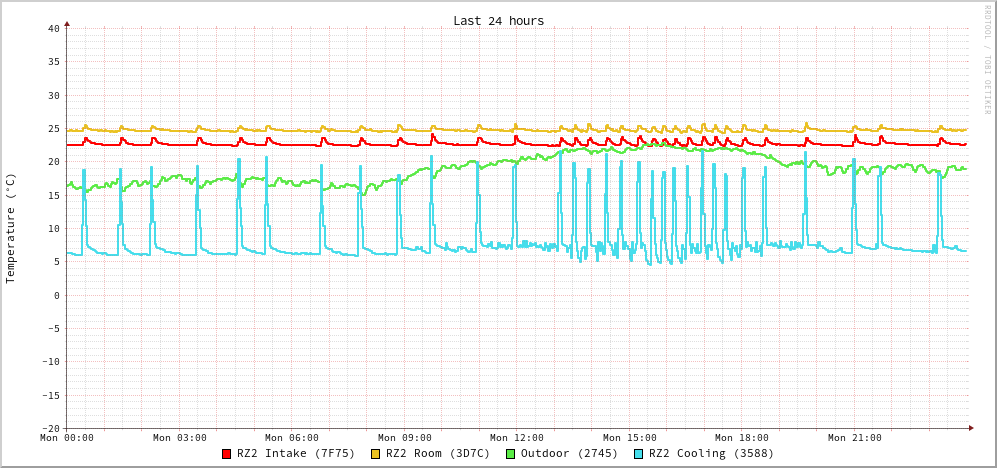Click the red RZ2 Intake legend swatch
This screenshot has height=468, width=997.
[227, 454]
